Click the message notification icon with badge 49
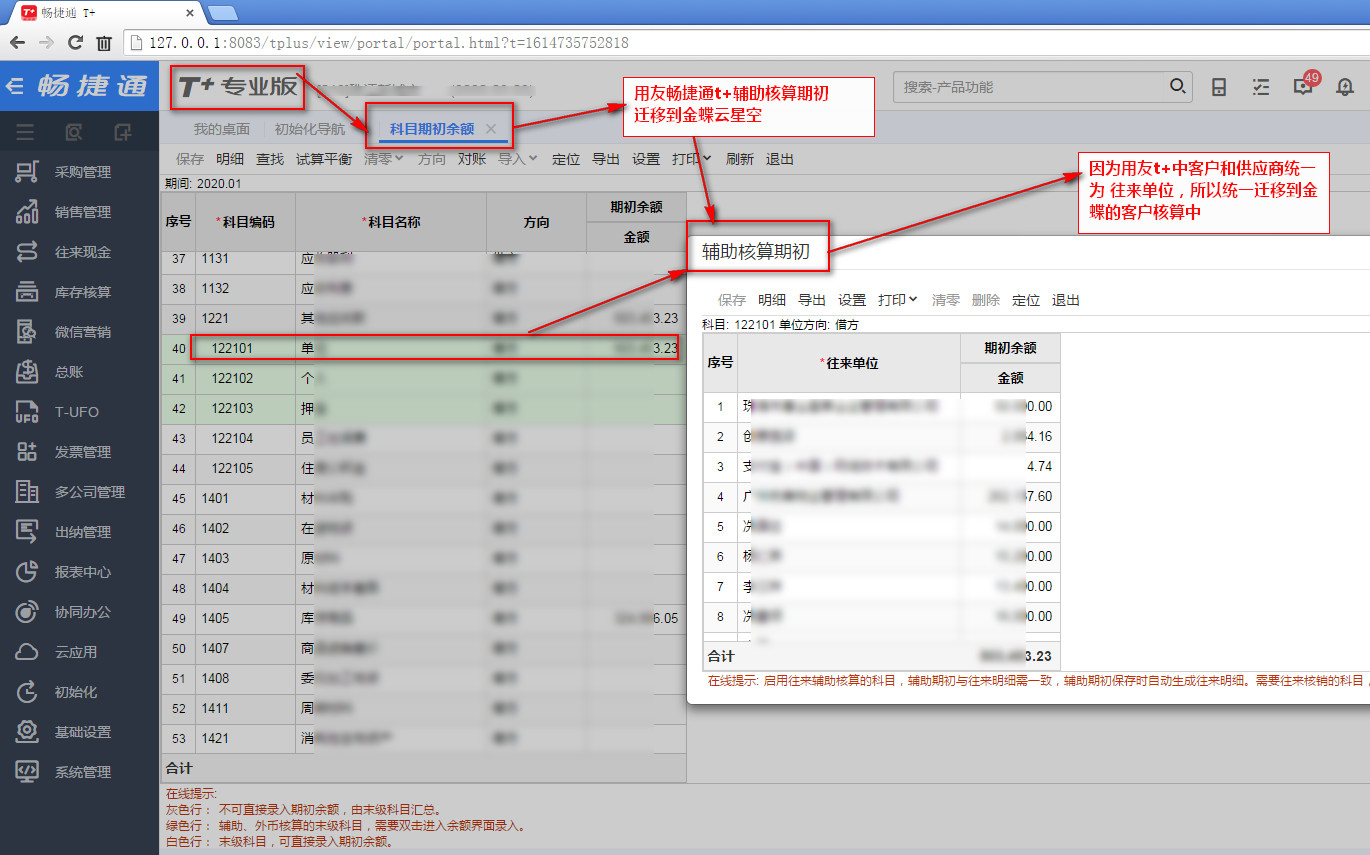Viewport: 1370px width, 855px height. [x=1303, y=87]
